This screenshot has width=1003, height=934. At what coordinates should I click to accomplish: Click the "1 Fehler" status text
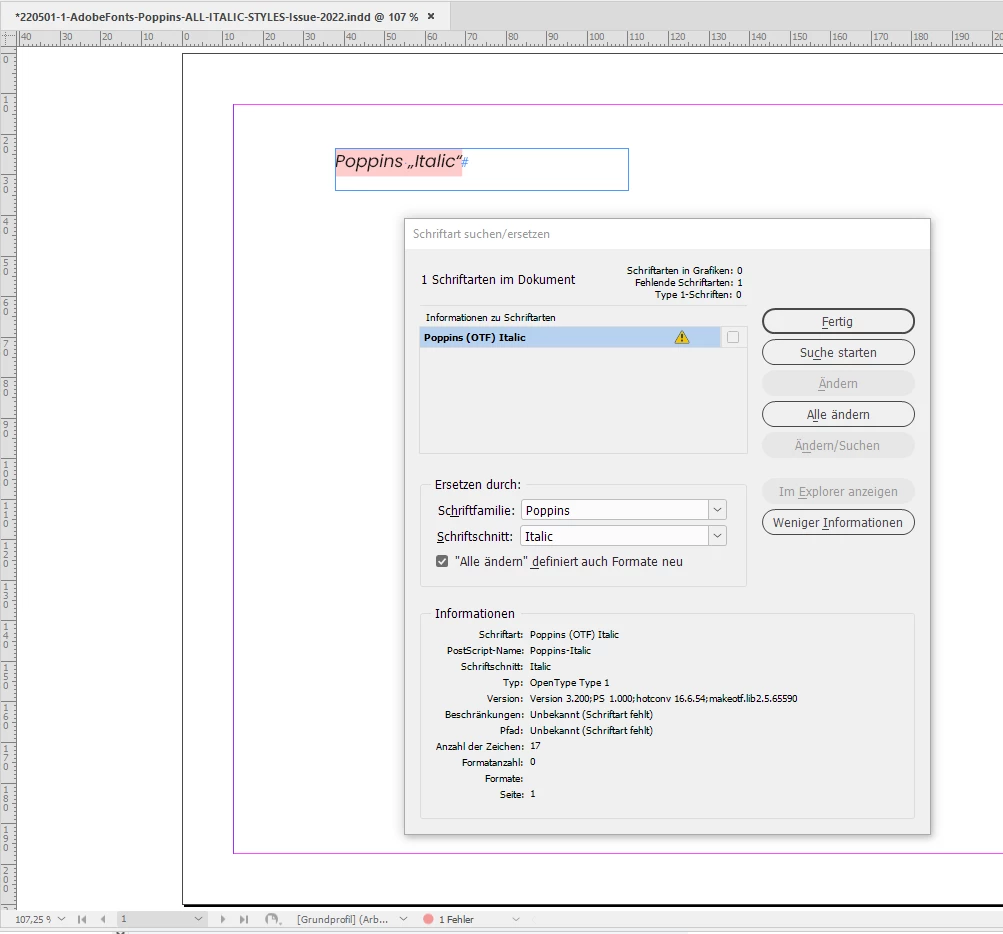click(456, 919)
